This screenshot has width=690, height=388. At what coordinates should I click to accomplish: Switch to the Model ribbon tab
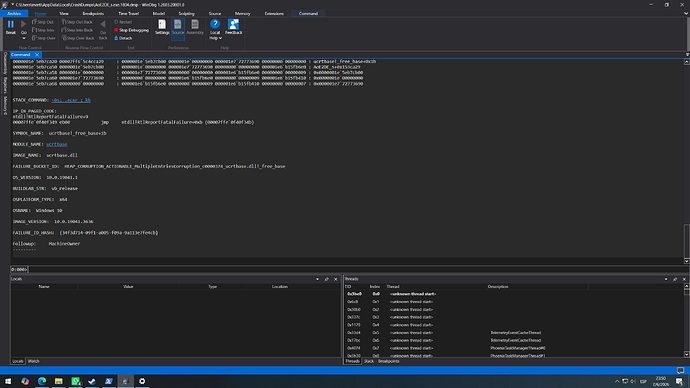158,14
